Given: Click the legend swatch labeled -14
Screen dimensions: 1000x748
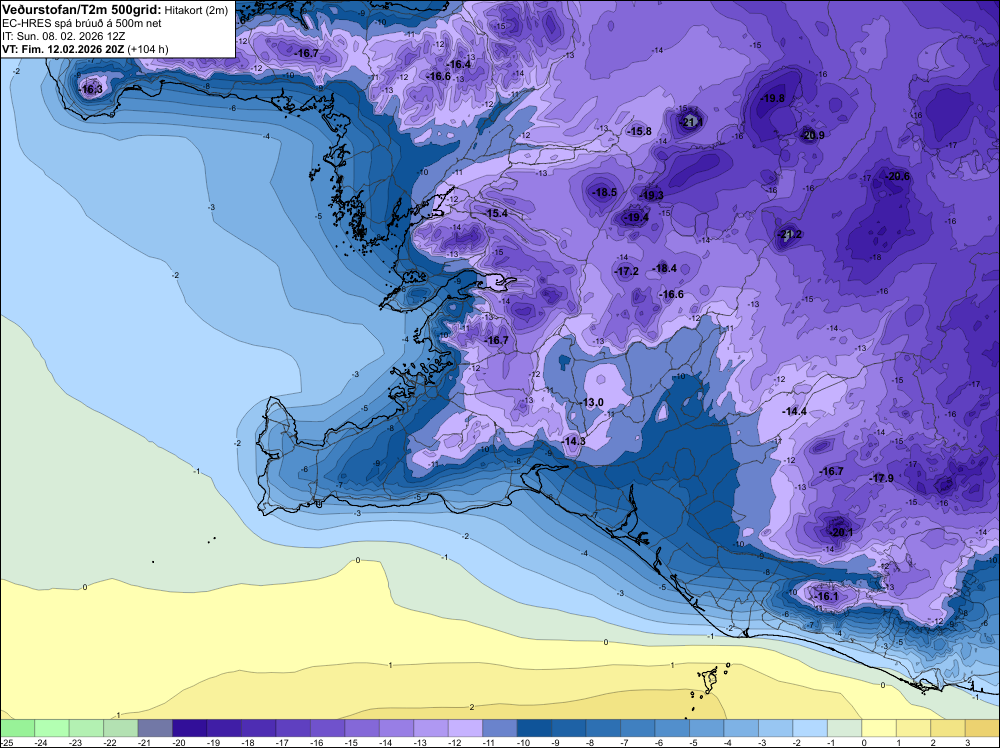Looking at the screenshot, I should pyautogui.click(x=396, y=728).
